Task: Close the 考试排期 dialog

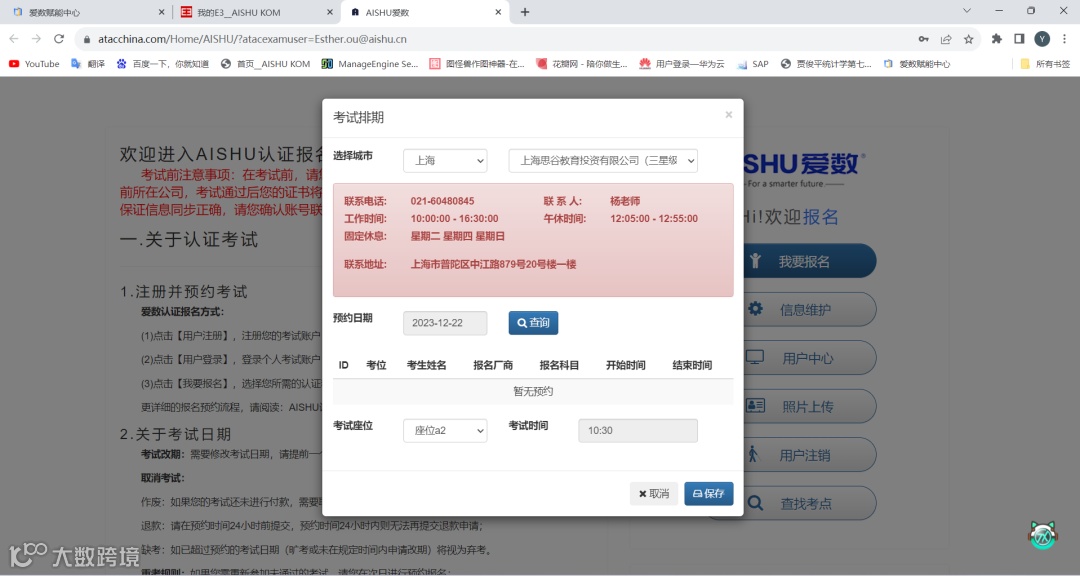Action: (729, 115)
